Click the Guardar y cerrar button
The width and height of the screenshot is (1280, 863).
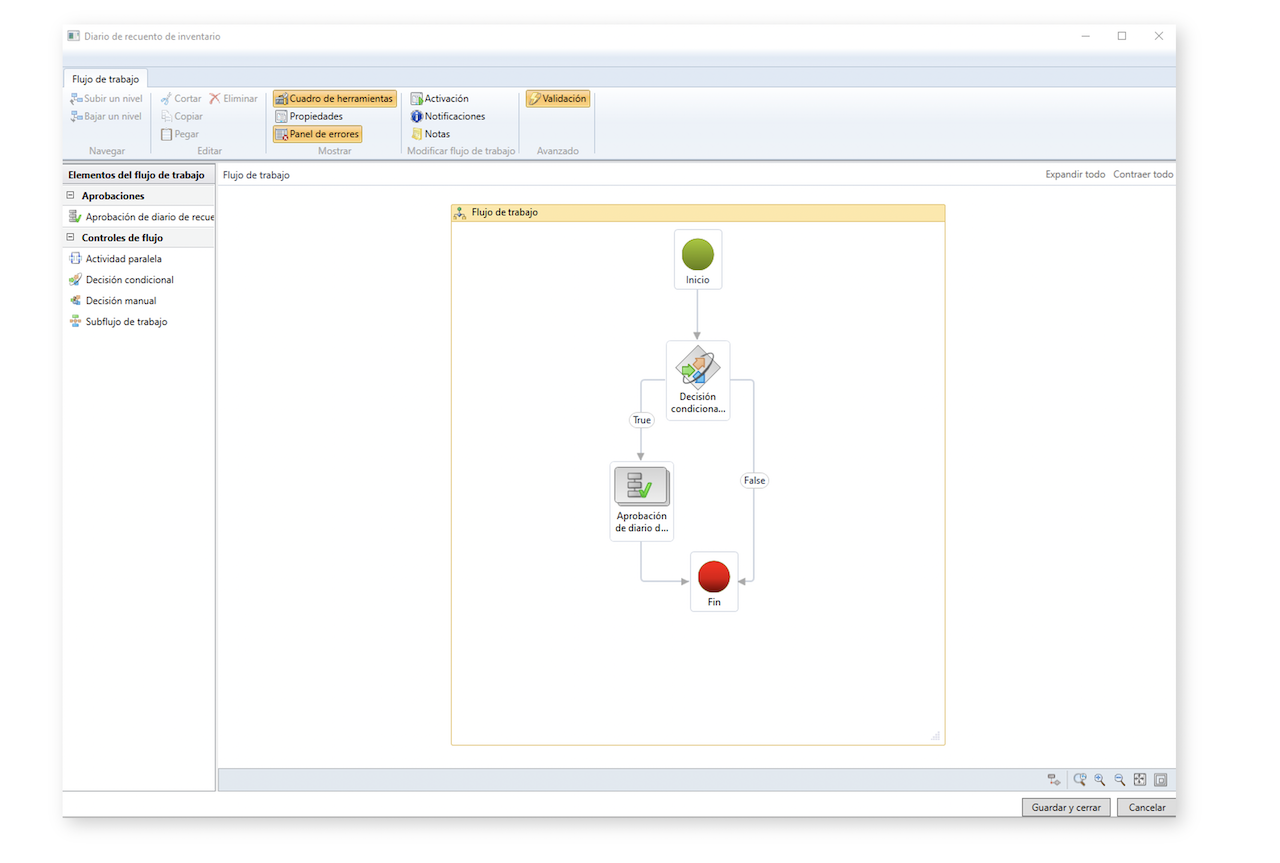[x=1066, y=807]
